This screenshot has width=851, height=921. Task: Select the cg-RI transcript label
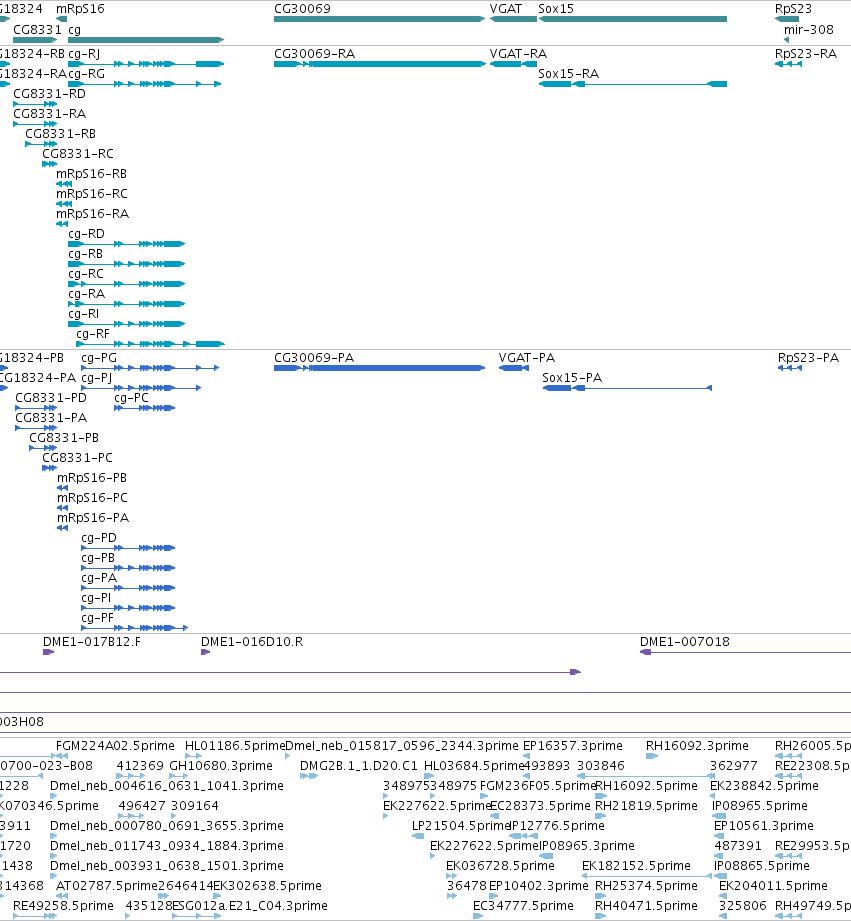tap(83, 314)
